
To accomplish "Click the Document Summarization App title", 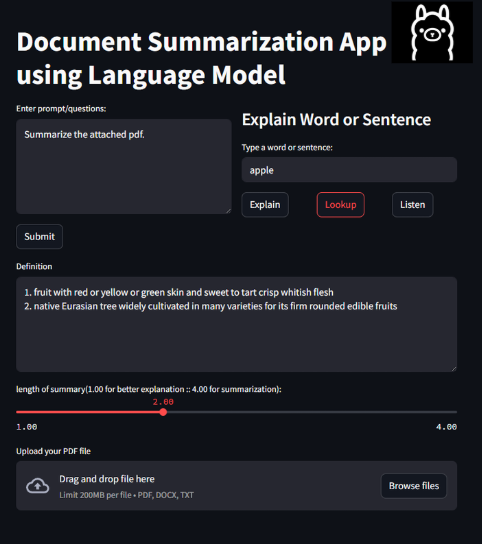I will (201, 58).
